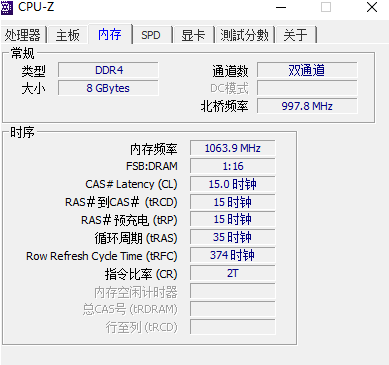Click the FSB:DRAM label
The width and height of the screenshot is (389, 365).
[x=152, y=166]
